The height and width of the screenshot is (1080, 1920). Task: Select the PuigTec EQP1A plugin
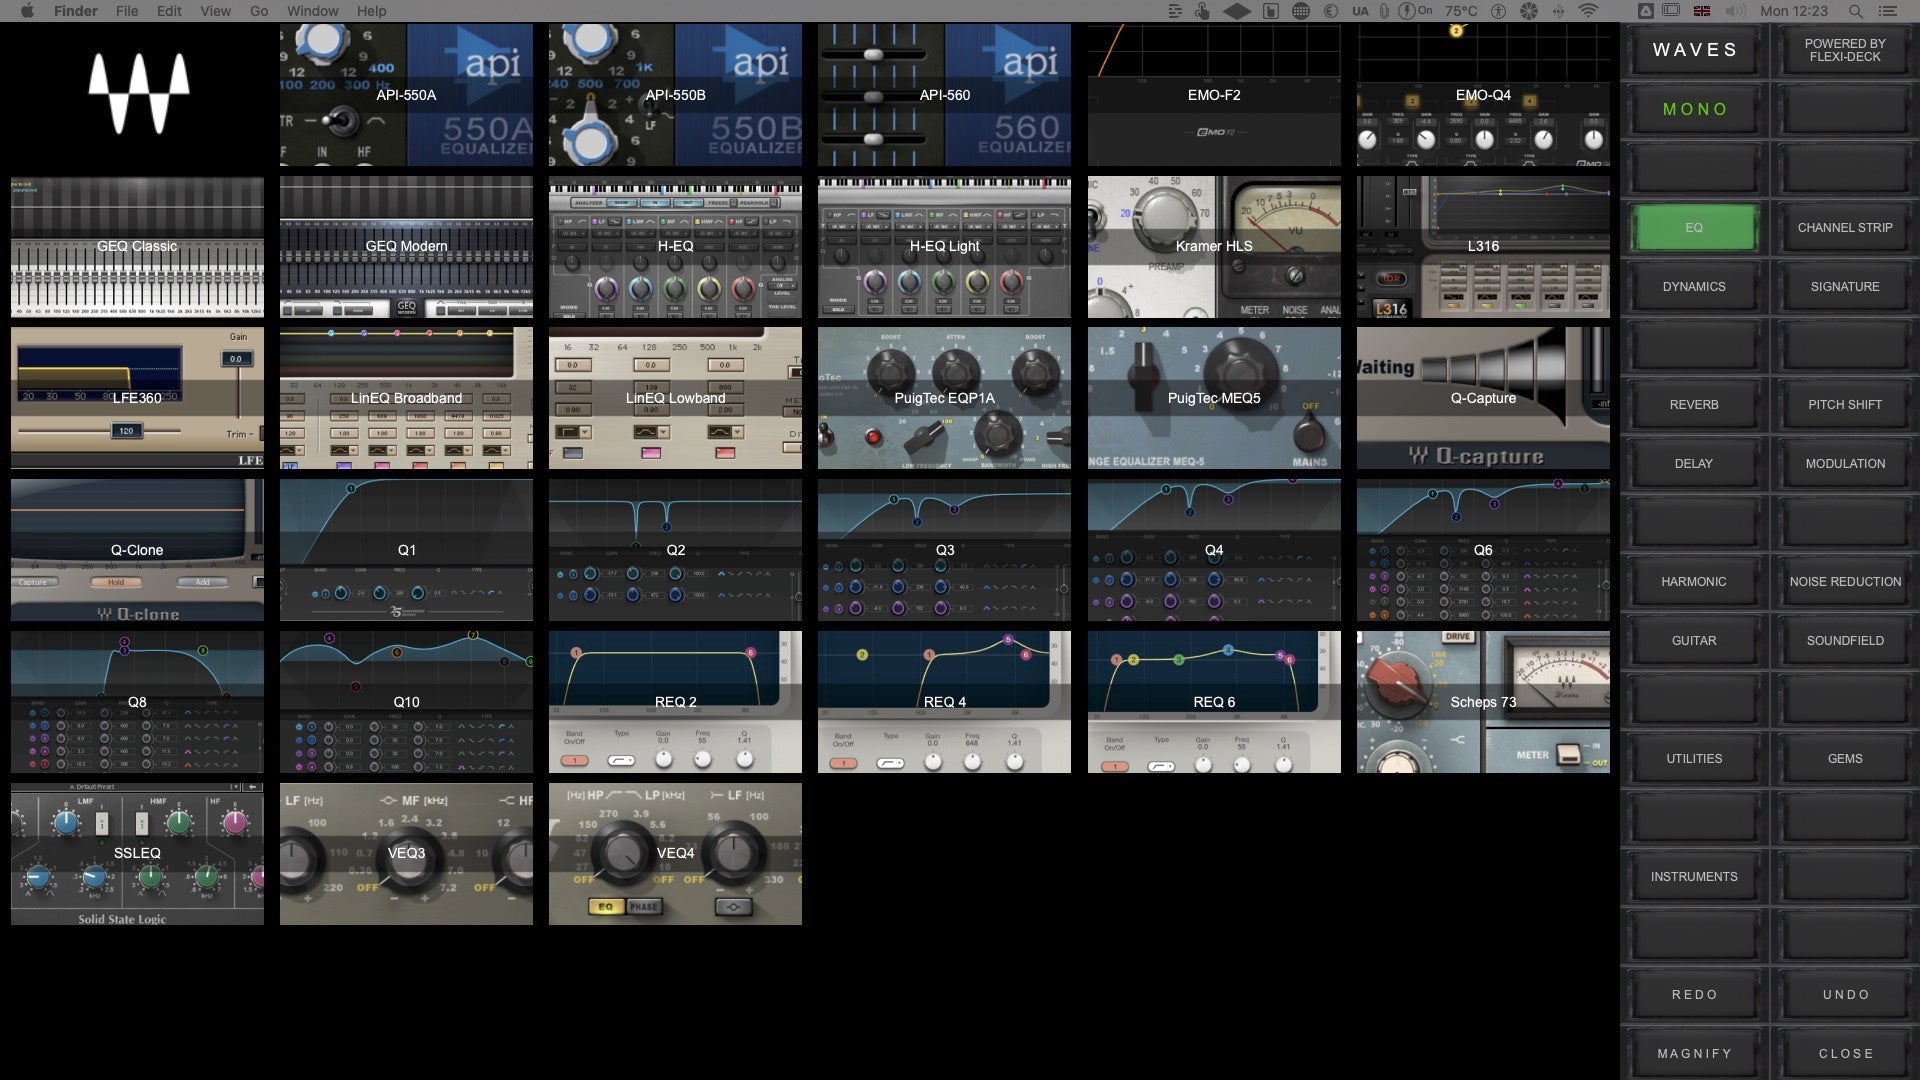coord(944,397)
